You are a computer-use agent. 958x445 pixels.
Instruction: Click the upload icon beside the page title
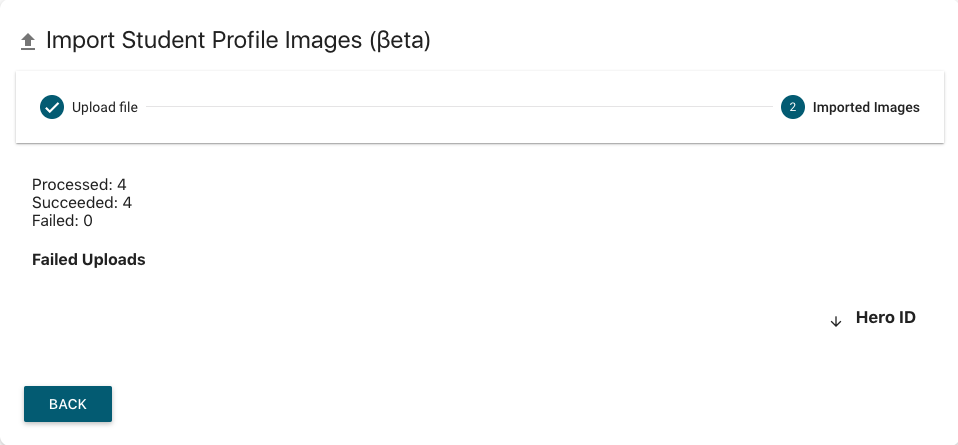[x=28, y=42]
